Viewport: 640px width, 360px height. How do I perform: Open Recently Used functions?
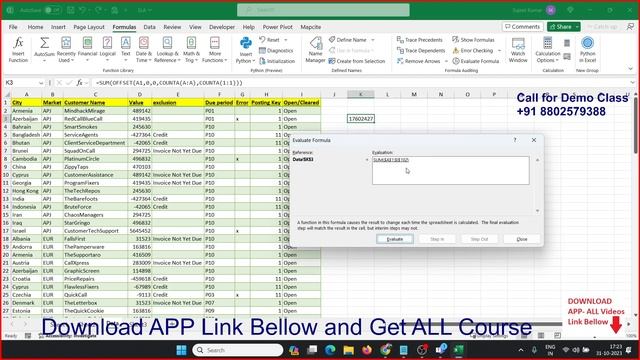(66, 50)
